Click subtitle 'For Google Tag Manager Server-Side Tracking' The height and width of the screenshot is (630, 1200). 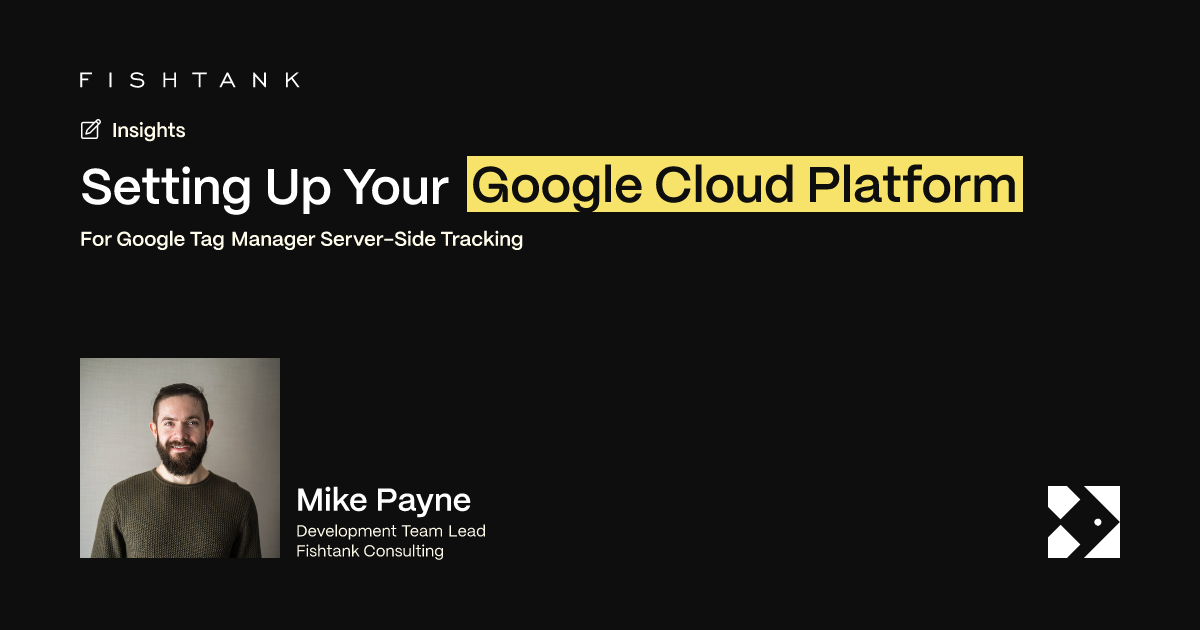(302, 240)
